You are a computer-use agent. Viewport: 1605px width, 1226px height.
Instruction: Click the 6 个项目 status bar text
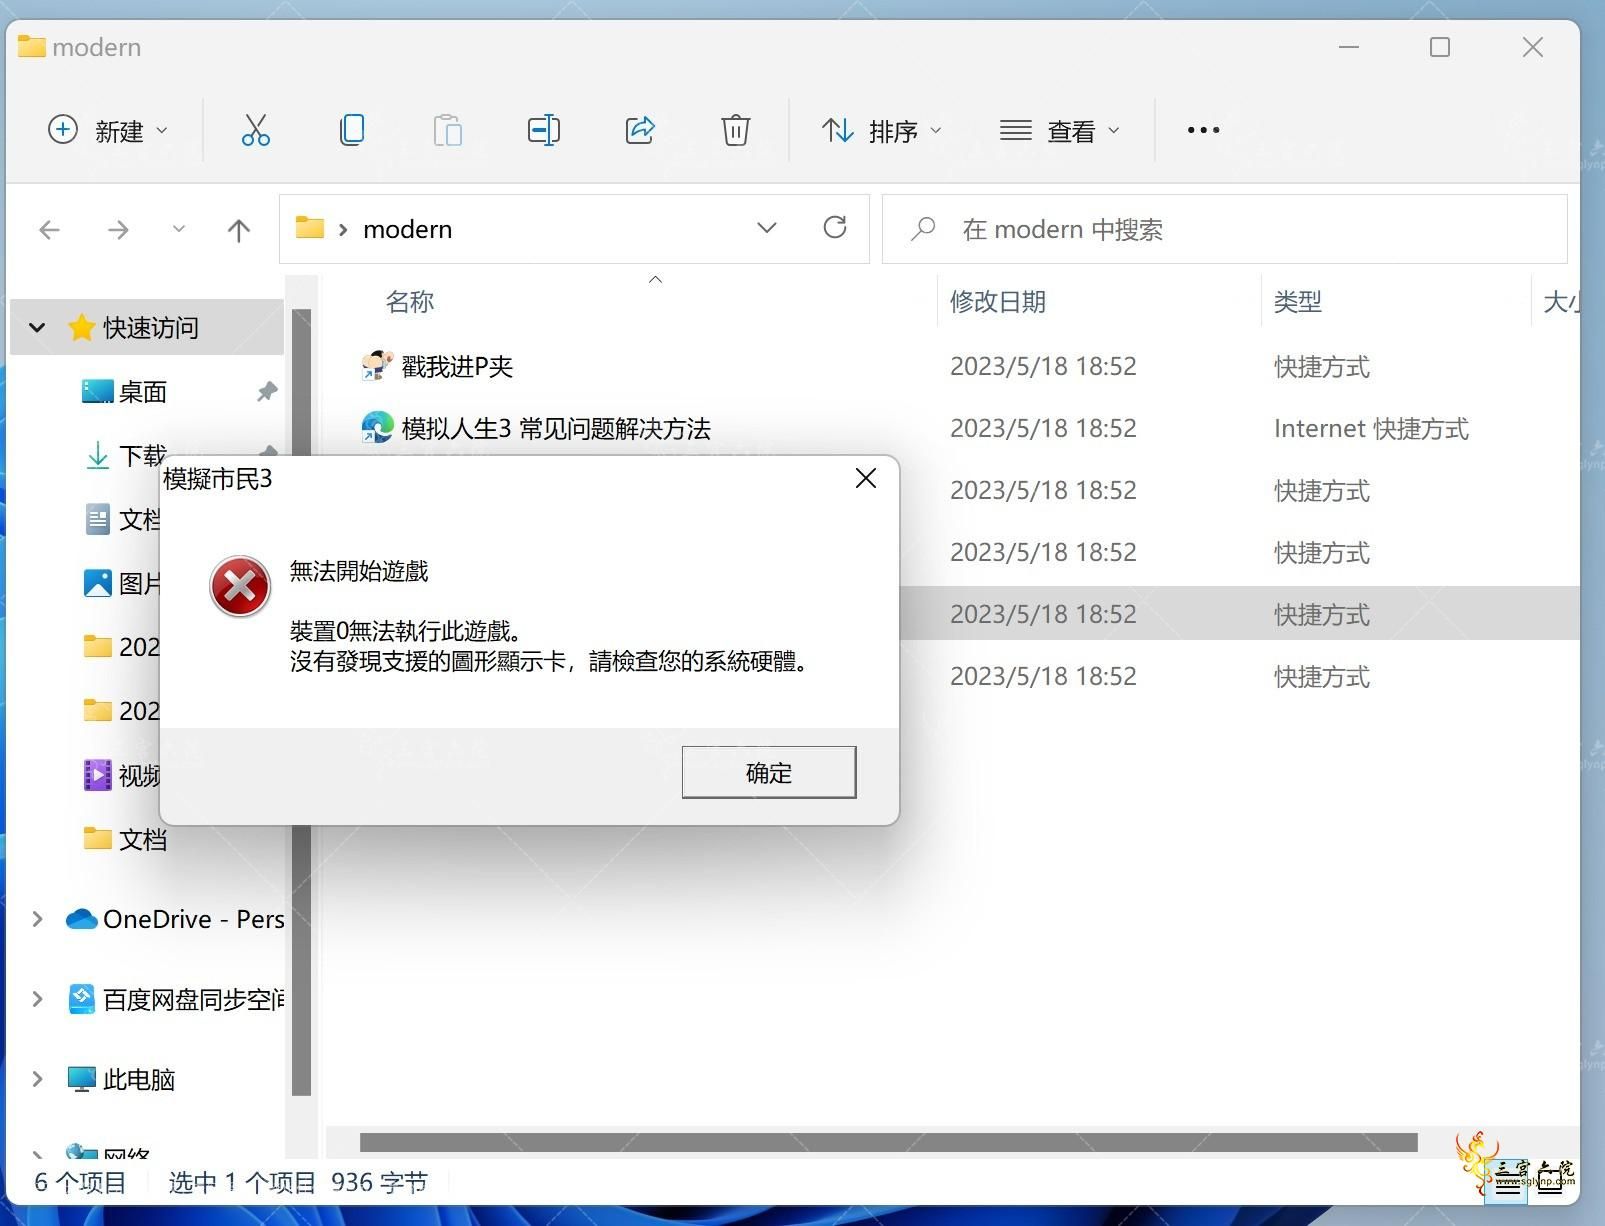(80, 1182)
